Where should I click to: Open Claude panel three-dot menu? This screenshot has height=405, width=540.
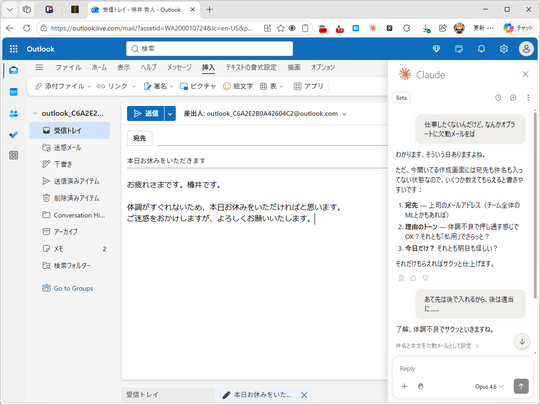click(528, 98)
